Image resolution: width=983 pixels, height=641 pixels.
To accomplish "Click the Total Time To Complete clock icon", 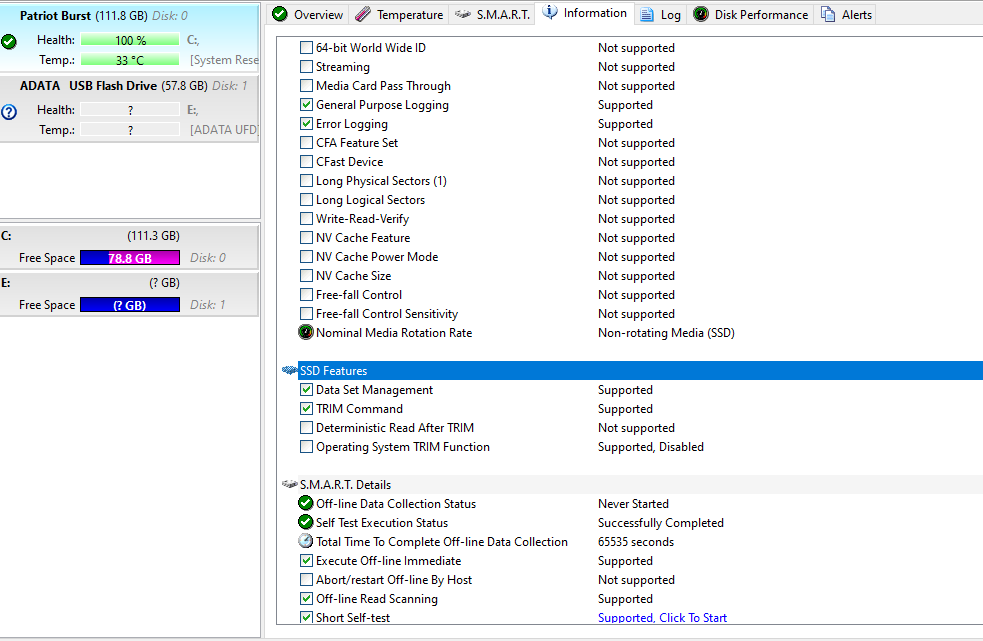I will (306, 541).
